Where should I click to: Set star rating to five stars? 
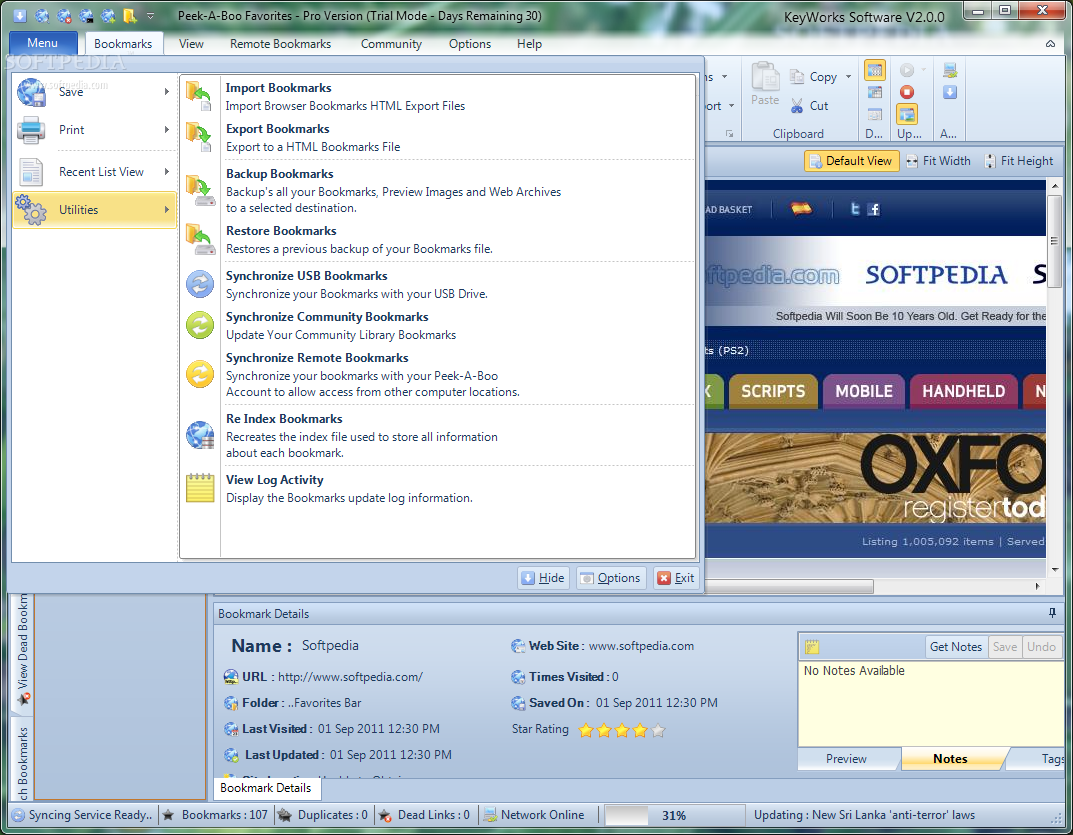coord(658,730)
